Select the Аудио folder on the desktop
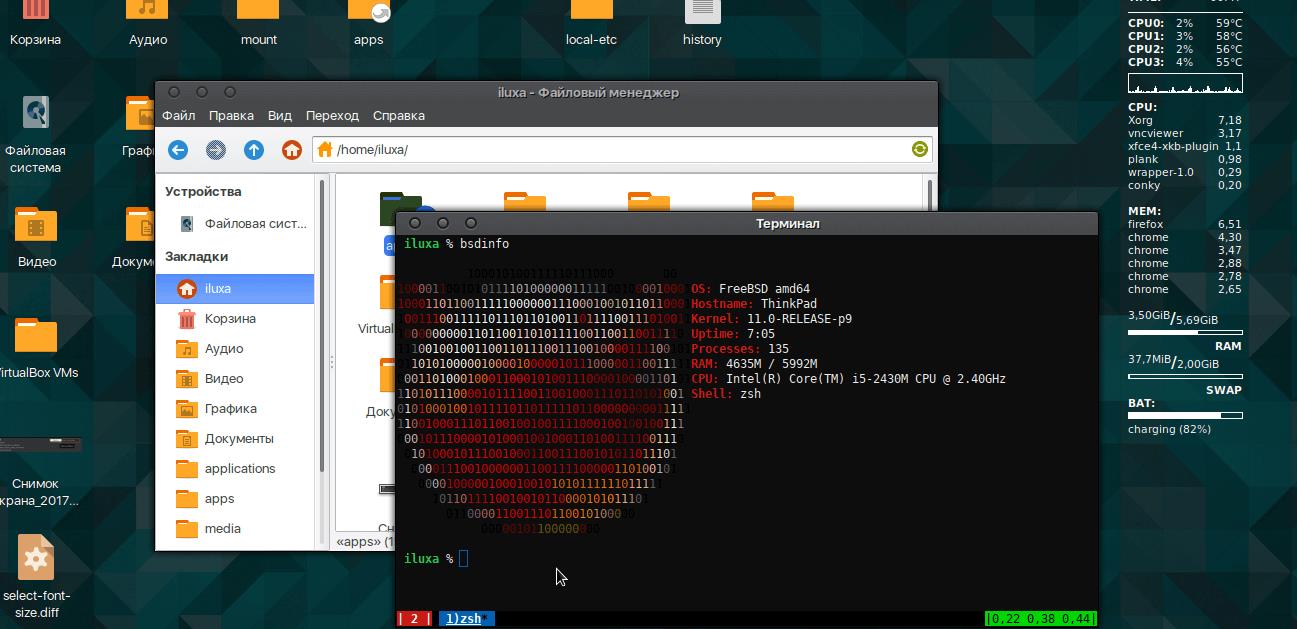The image size is (1297, 629). point(148,24)
